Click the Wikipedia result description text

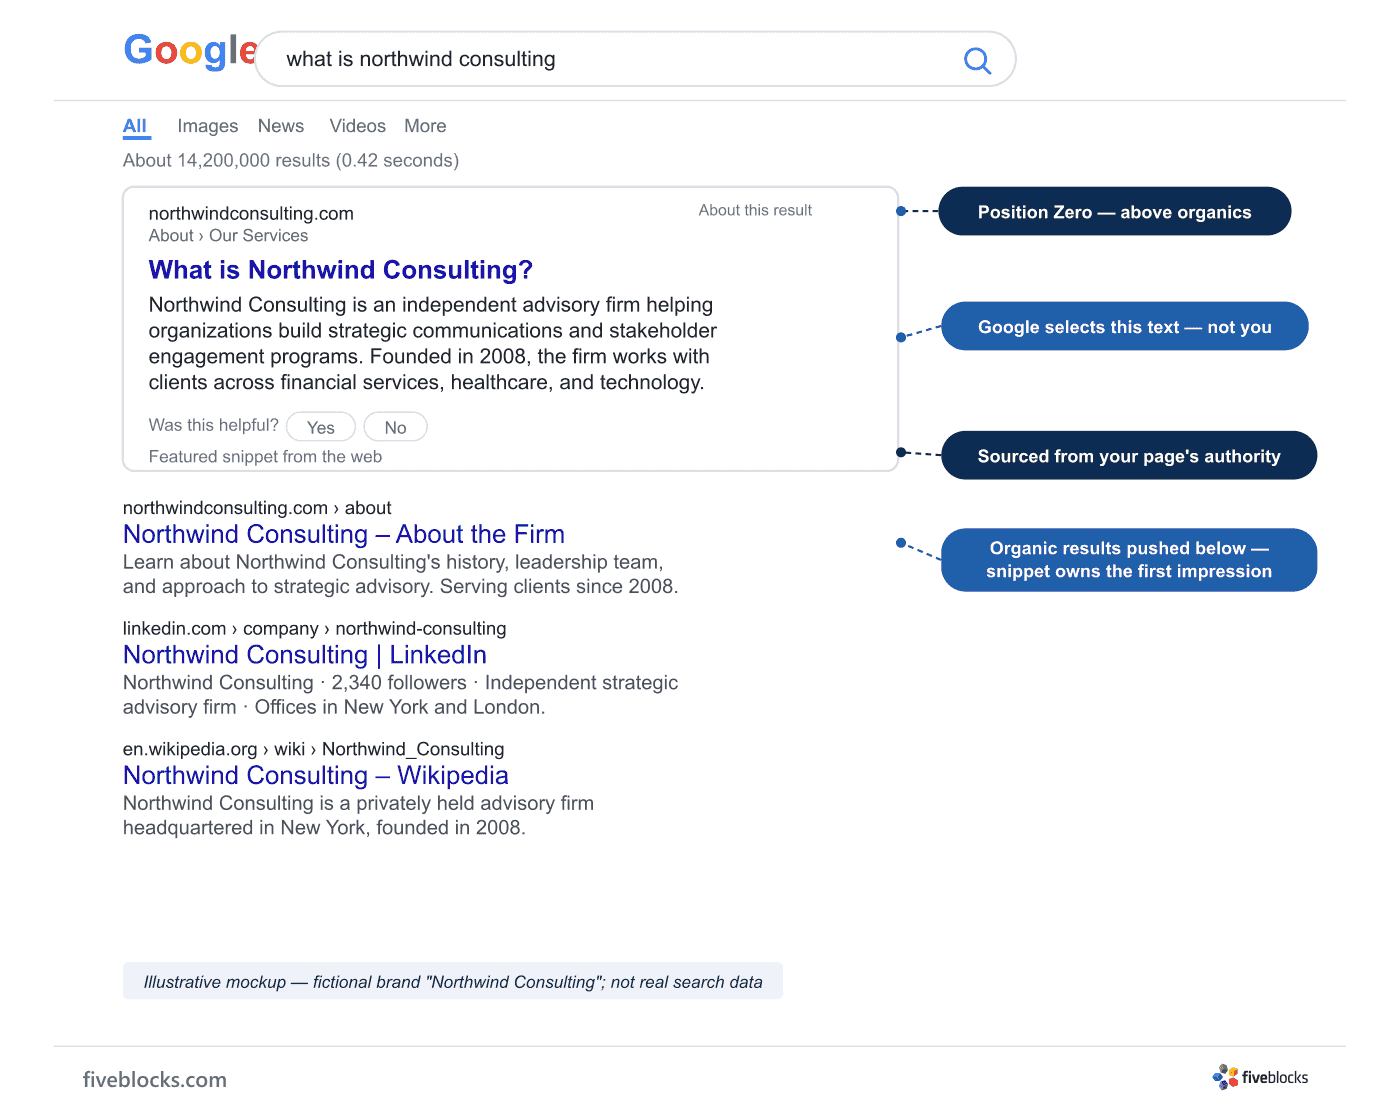click(x=358, y=815)
